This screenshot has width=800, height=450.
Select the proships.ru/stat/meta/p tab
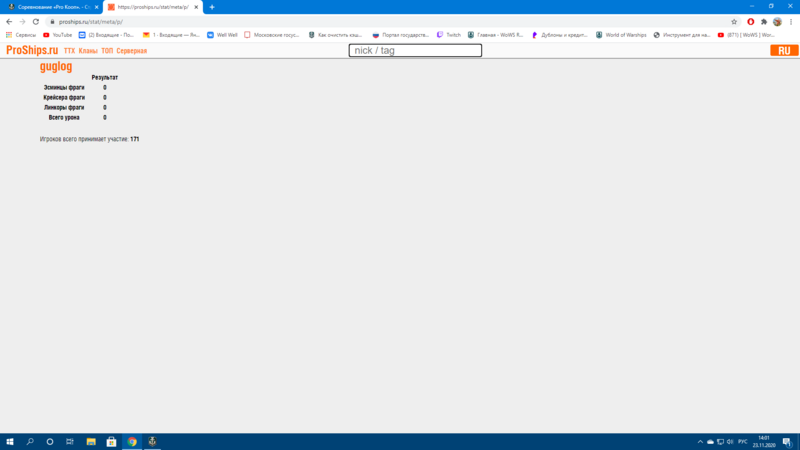point(153,7)
